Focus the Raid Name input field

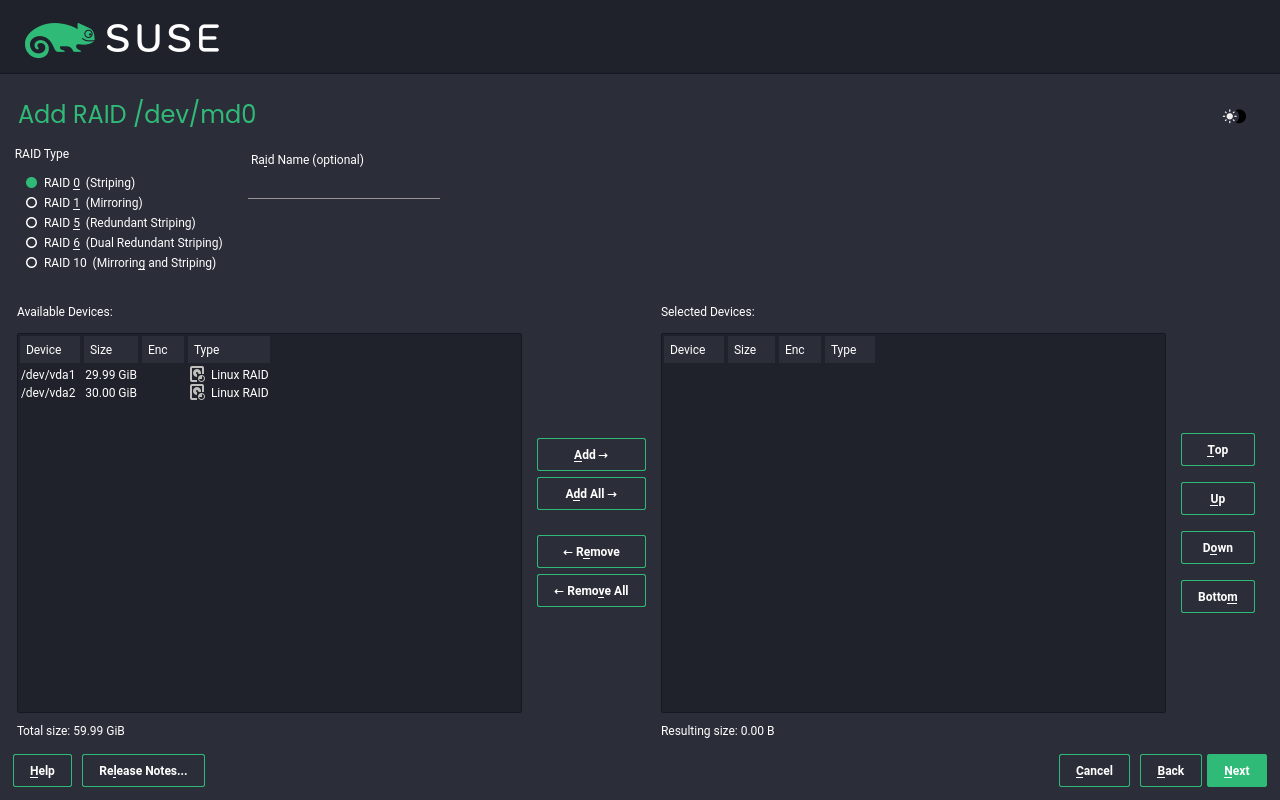pyautogui.click(x=343, y=186)
